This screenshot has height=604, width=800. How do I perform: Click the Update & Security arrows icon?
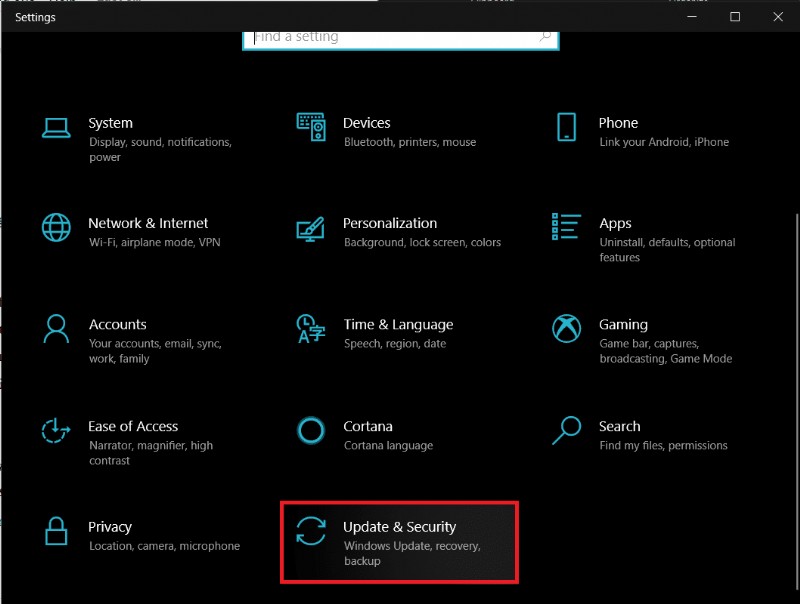tap(311, 532)
